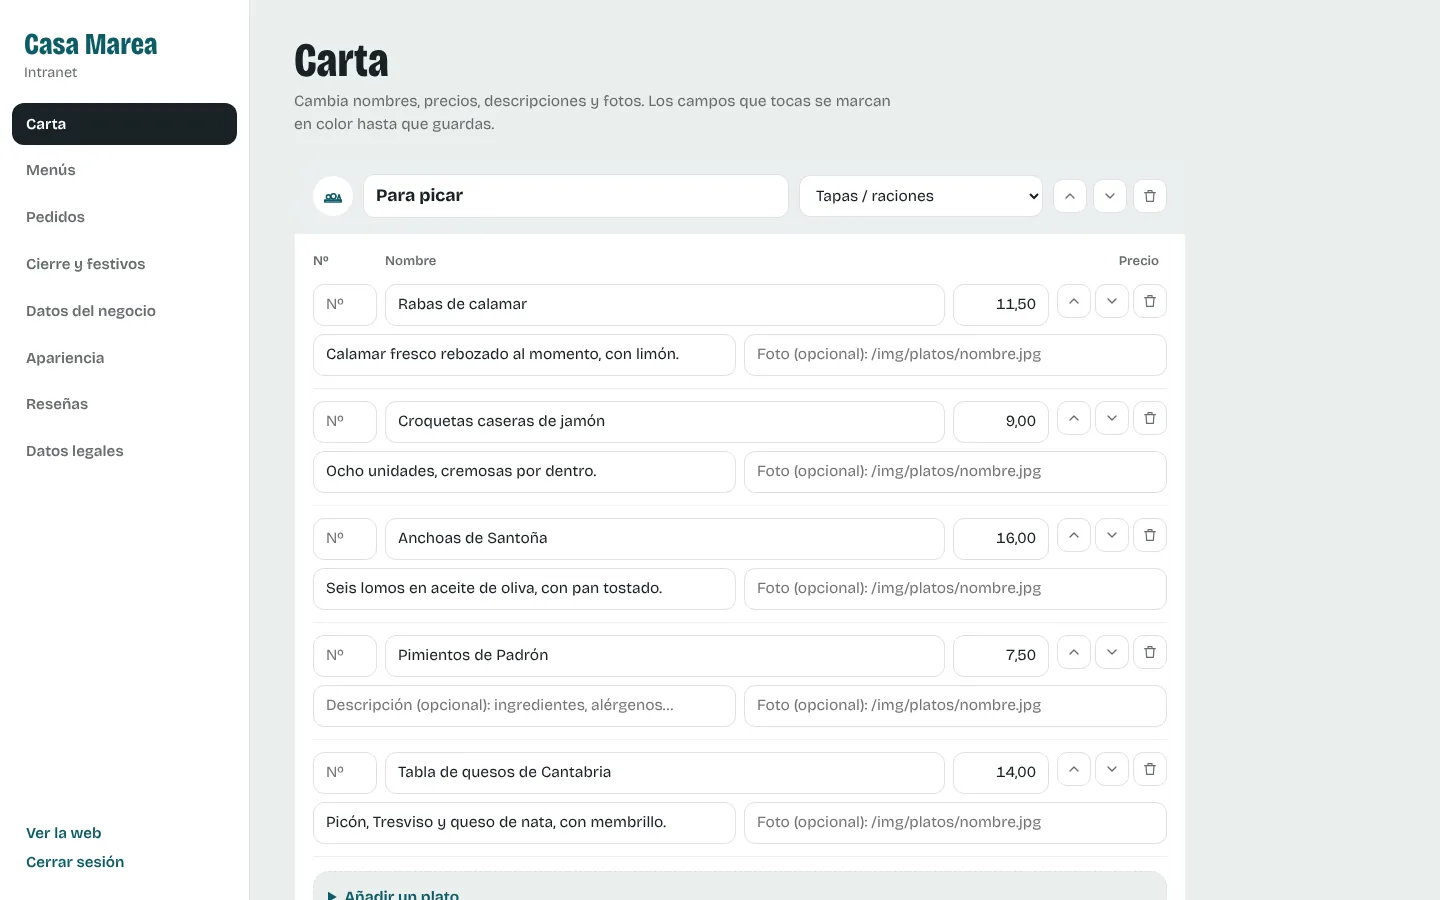Screen dimensions: 1440x900
Task: Click the Casa Marea logo title
Action: (91, 45)
